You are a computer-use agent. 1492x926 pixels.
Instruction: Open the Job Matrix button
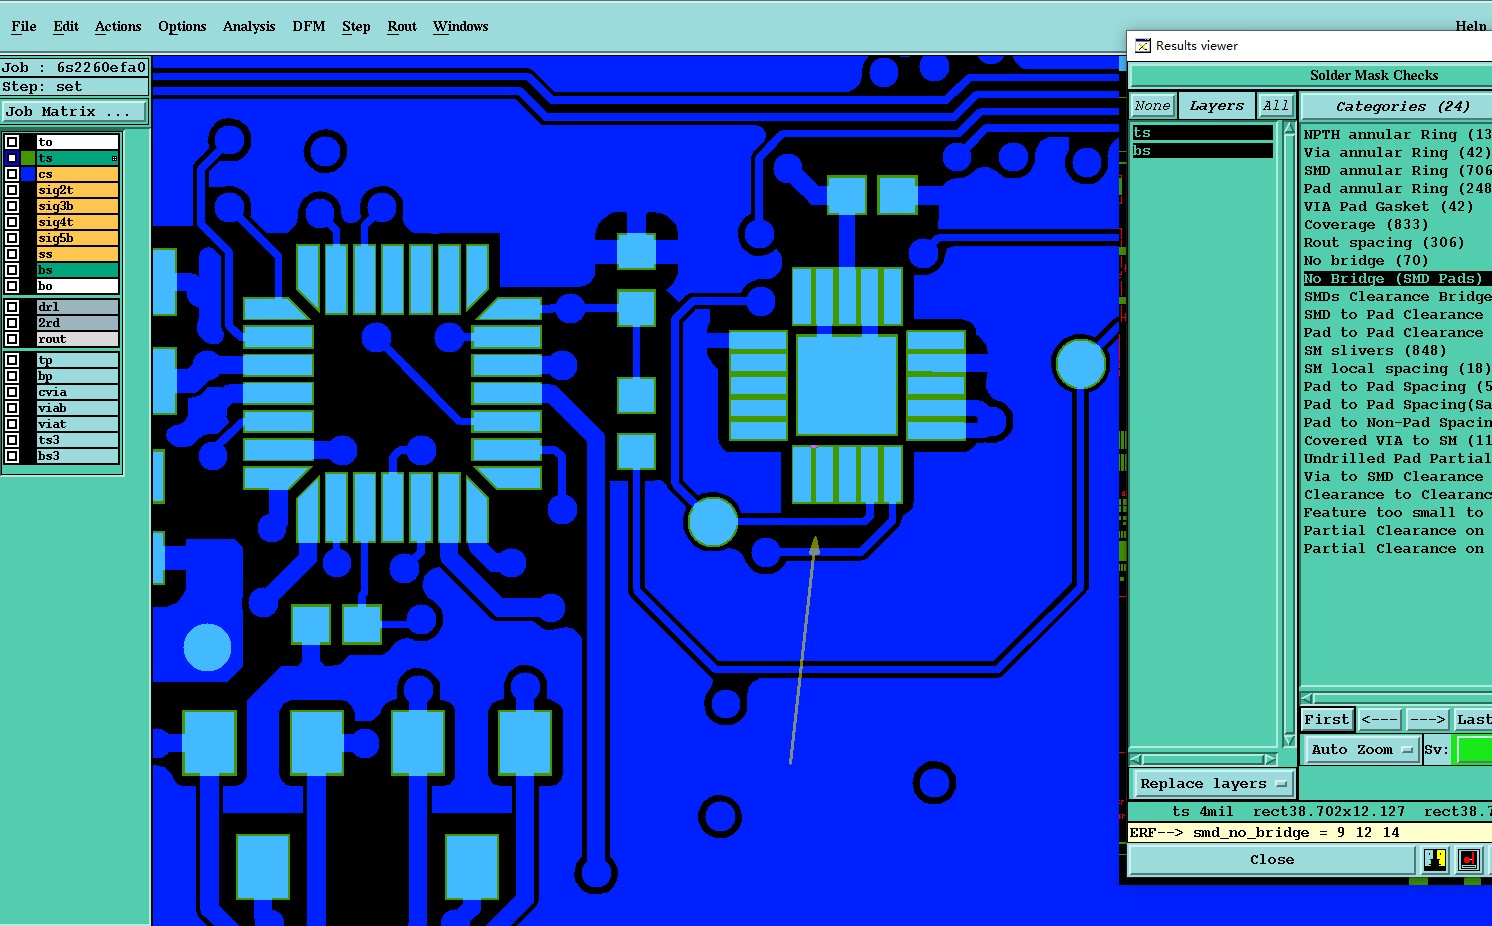point(74,111)
